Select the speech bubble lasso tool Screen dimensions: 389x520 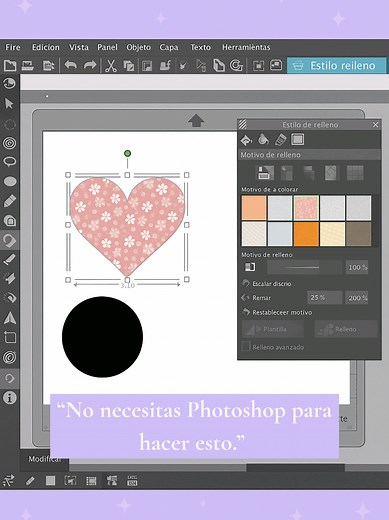[10, 162]
